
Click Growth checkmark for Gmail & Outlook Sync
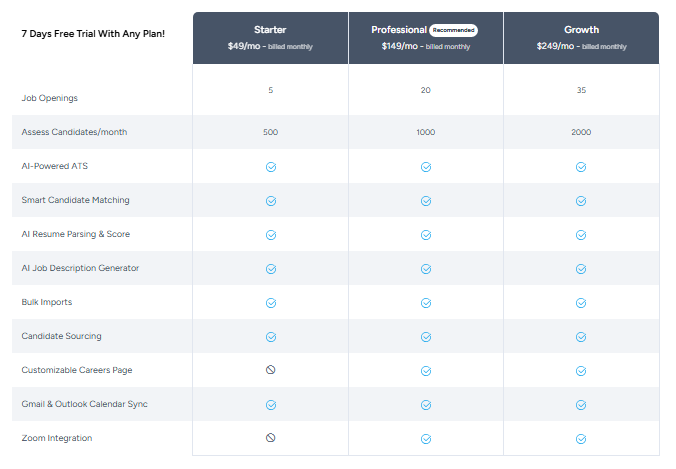click(x=581, y=405)
